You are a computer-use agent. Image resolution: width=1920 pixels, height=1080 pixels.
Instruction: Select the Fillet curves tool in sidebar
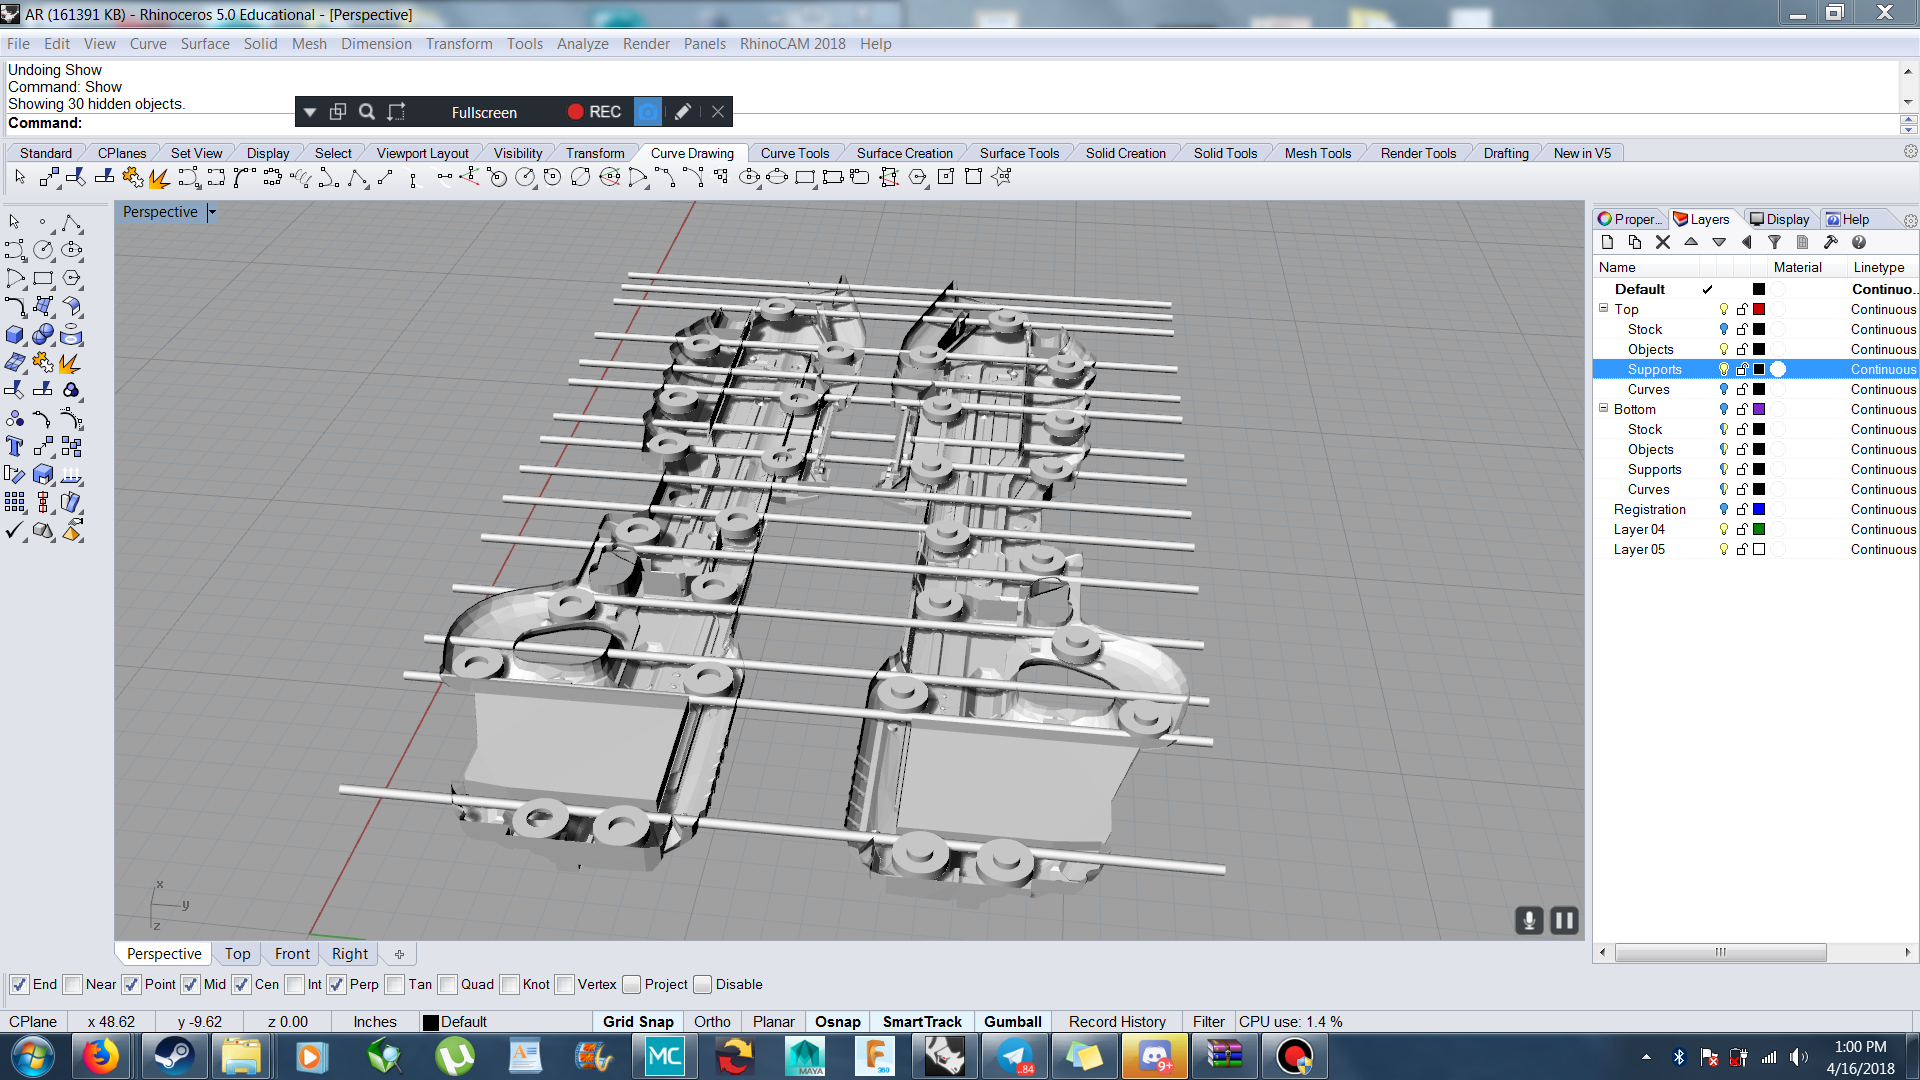click(15, 307)
